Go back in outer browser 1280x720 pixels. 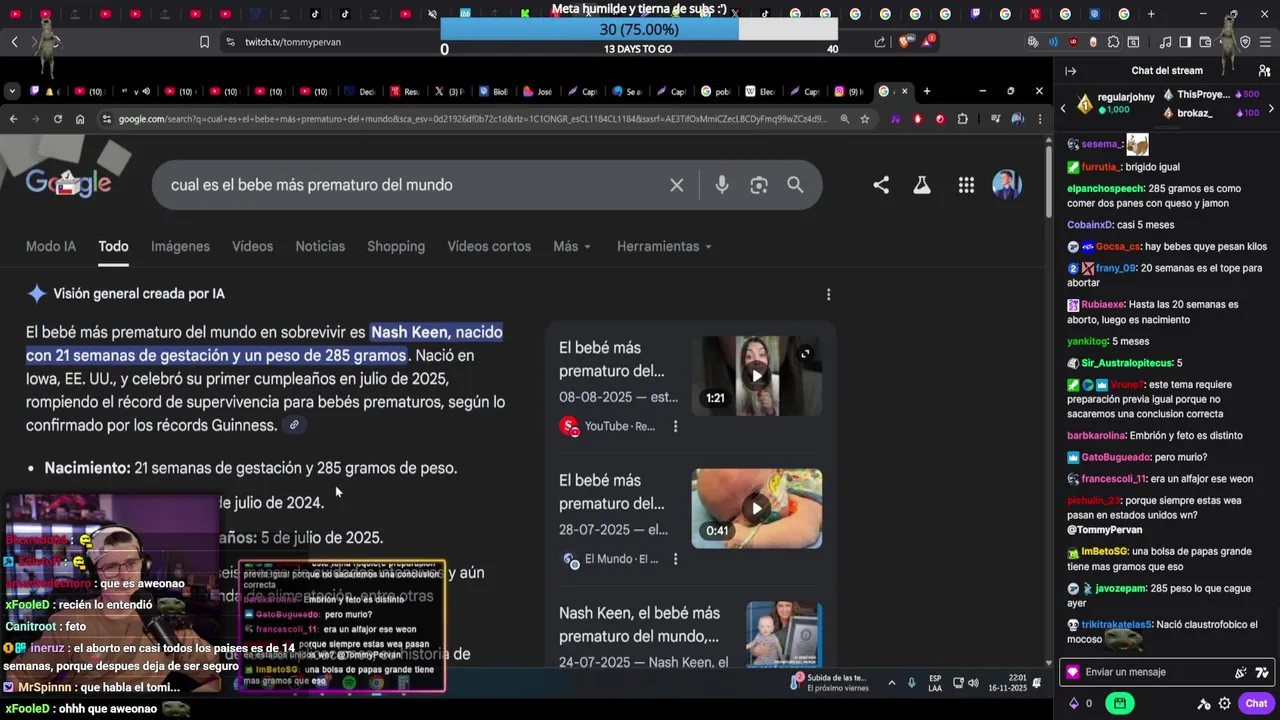(x=14, y=42)
